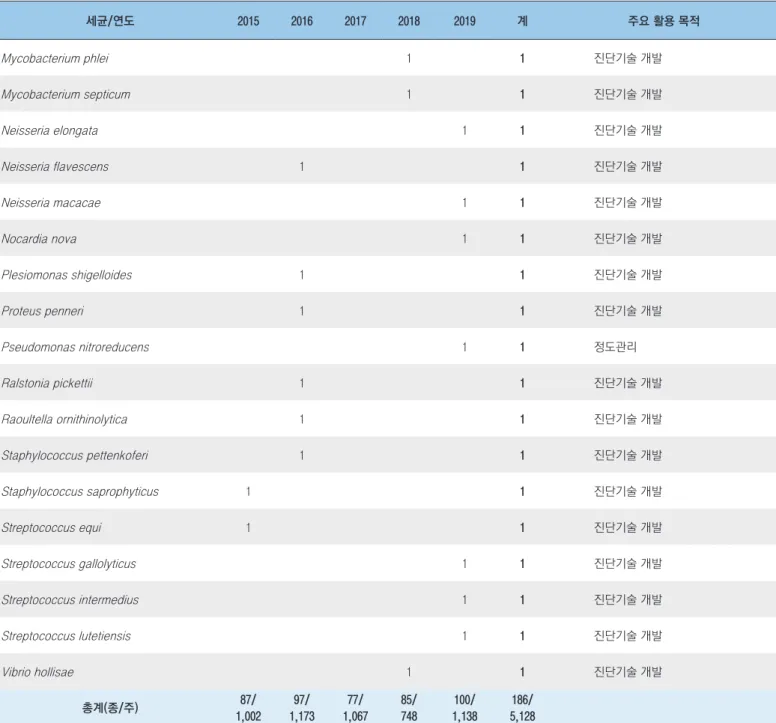
Task: Click 진단기술 개발 in Proteus penneri row
Action: point(628,311)
